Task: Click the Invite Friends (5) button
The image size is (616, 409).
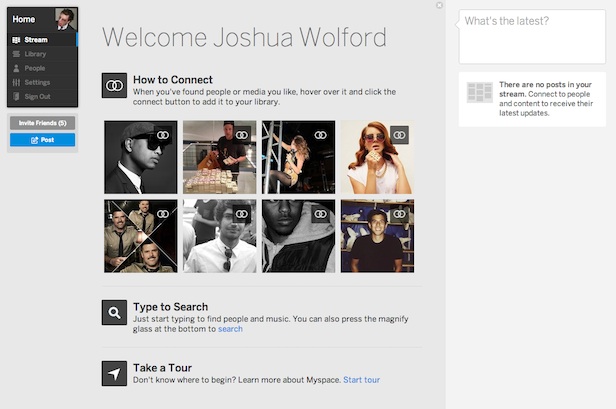Action: tap(42, 123)
